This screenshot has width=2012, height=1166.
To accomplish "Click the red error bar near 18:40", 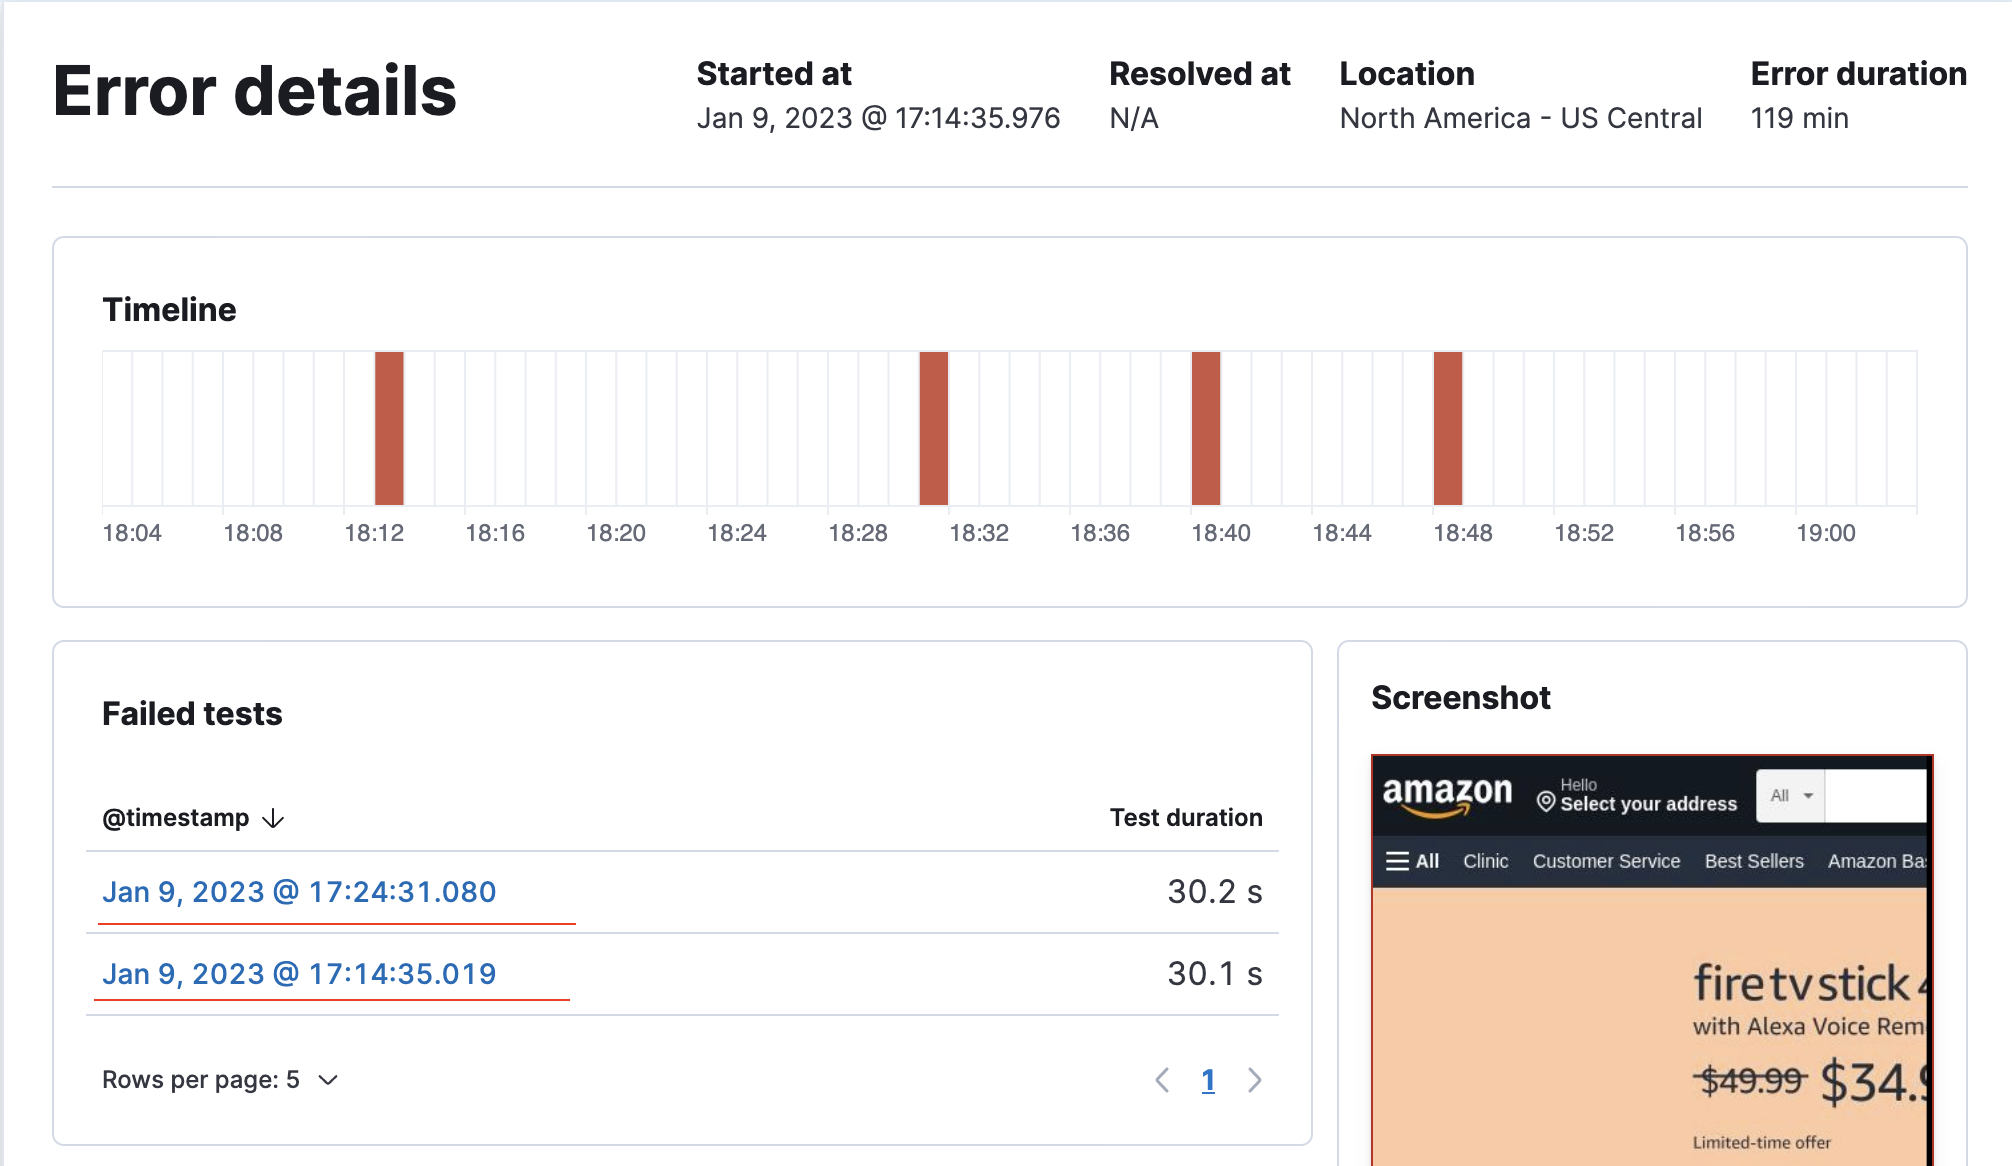I will 1207,427.
